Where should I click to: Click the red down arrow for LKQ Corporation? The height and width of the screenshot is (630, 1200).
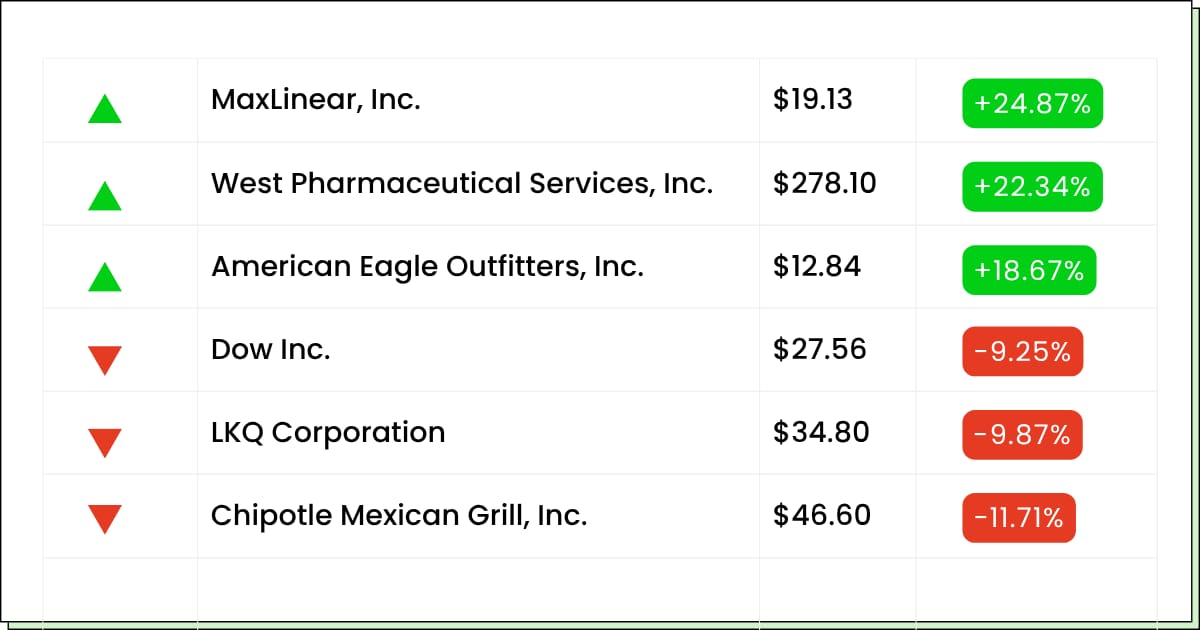pyautogui.click(x=105, y=443)
